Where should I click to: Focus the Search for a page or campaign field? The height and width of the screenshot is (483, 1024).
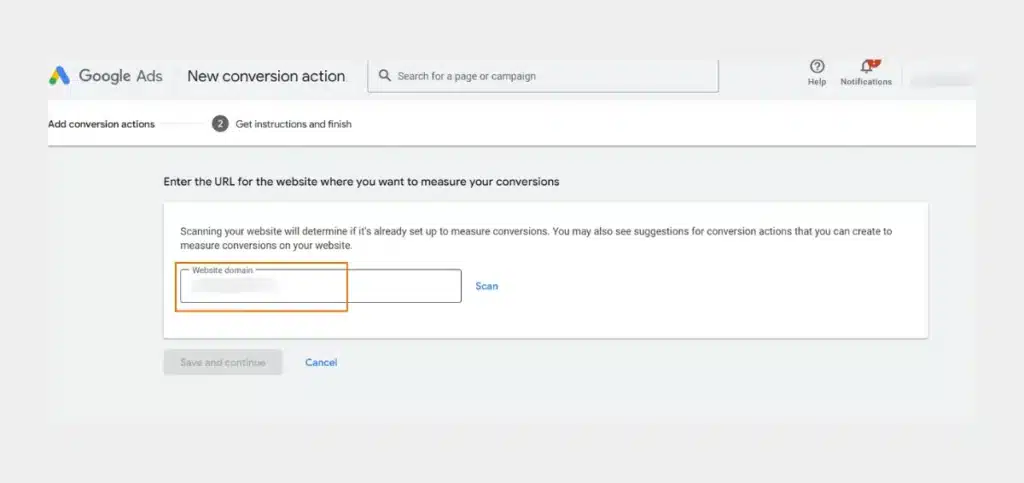coord(543,76)
